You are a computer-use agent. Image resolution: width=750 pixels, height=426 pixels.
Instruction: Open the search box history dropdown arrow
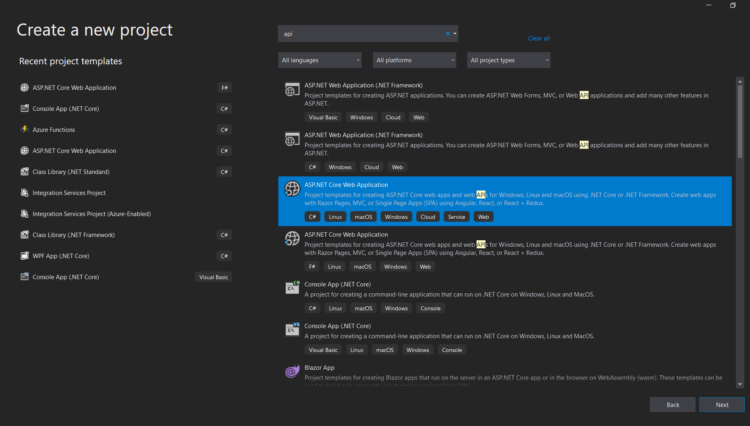point(455,34)
